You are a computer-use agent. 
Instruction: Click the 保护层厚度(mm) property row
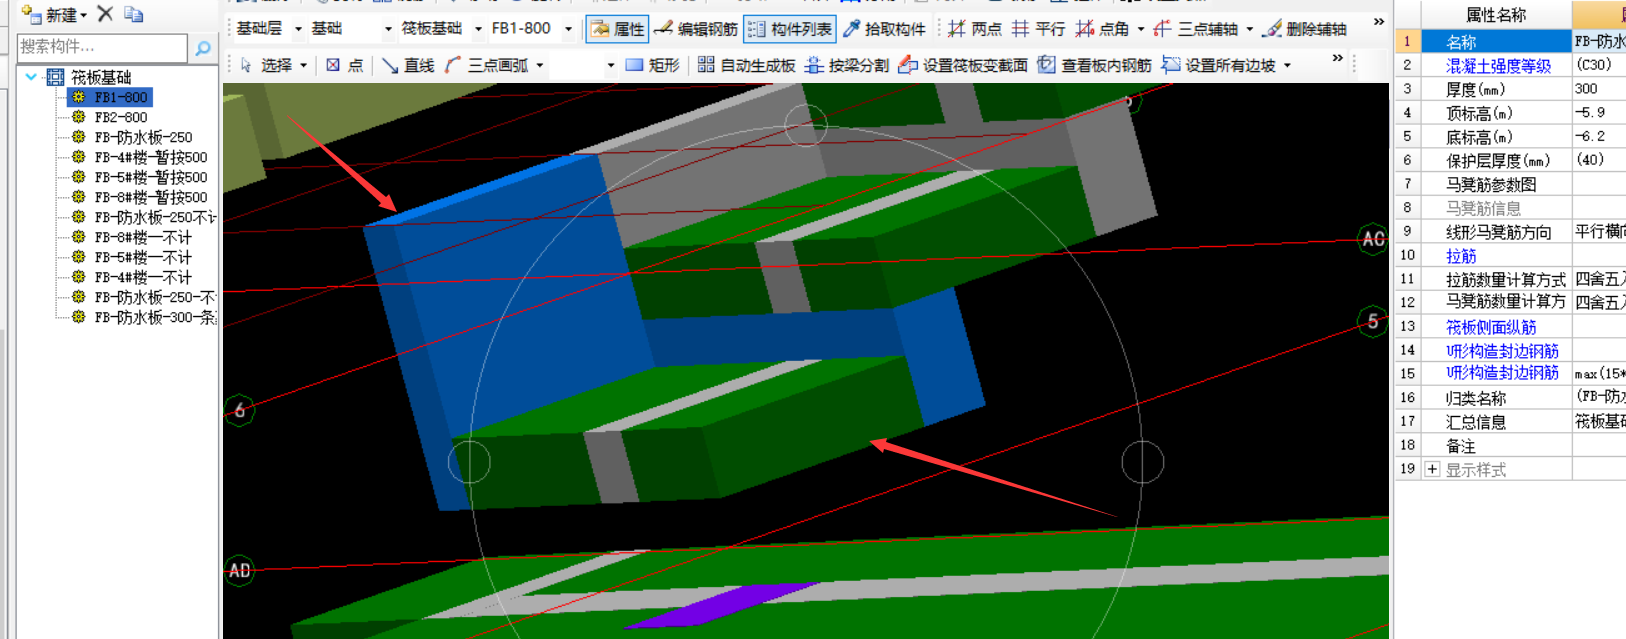(x=1496, y=160)
